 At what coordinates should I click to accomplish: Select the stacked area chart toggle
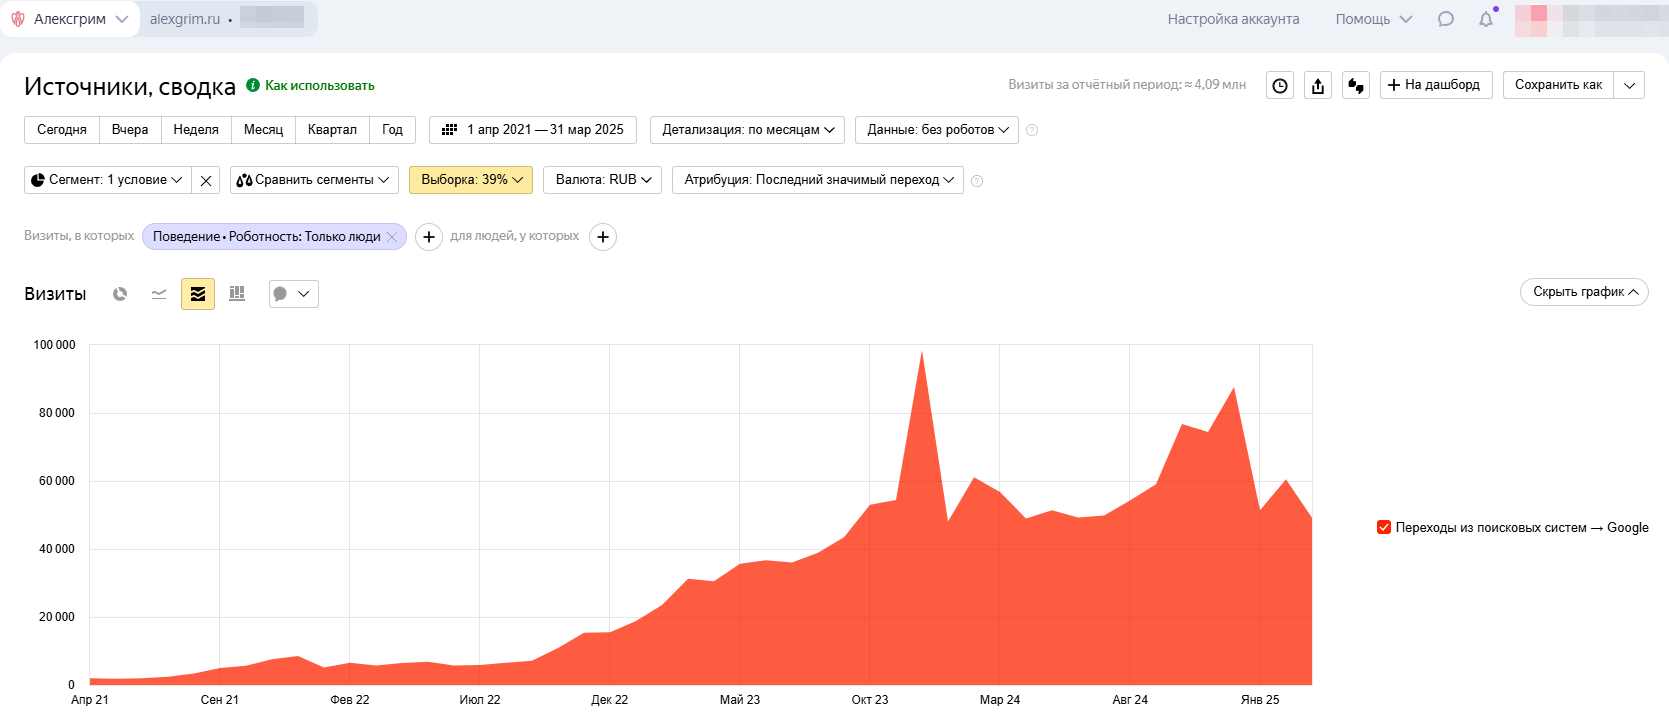click(x=198, y=294)
